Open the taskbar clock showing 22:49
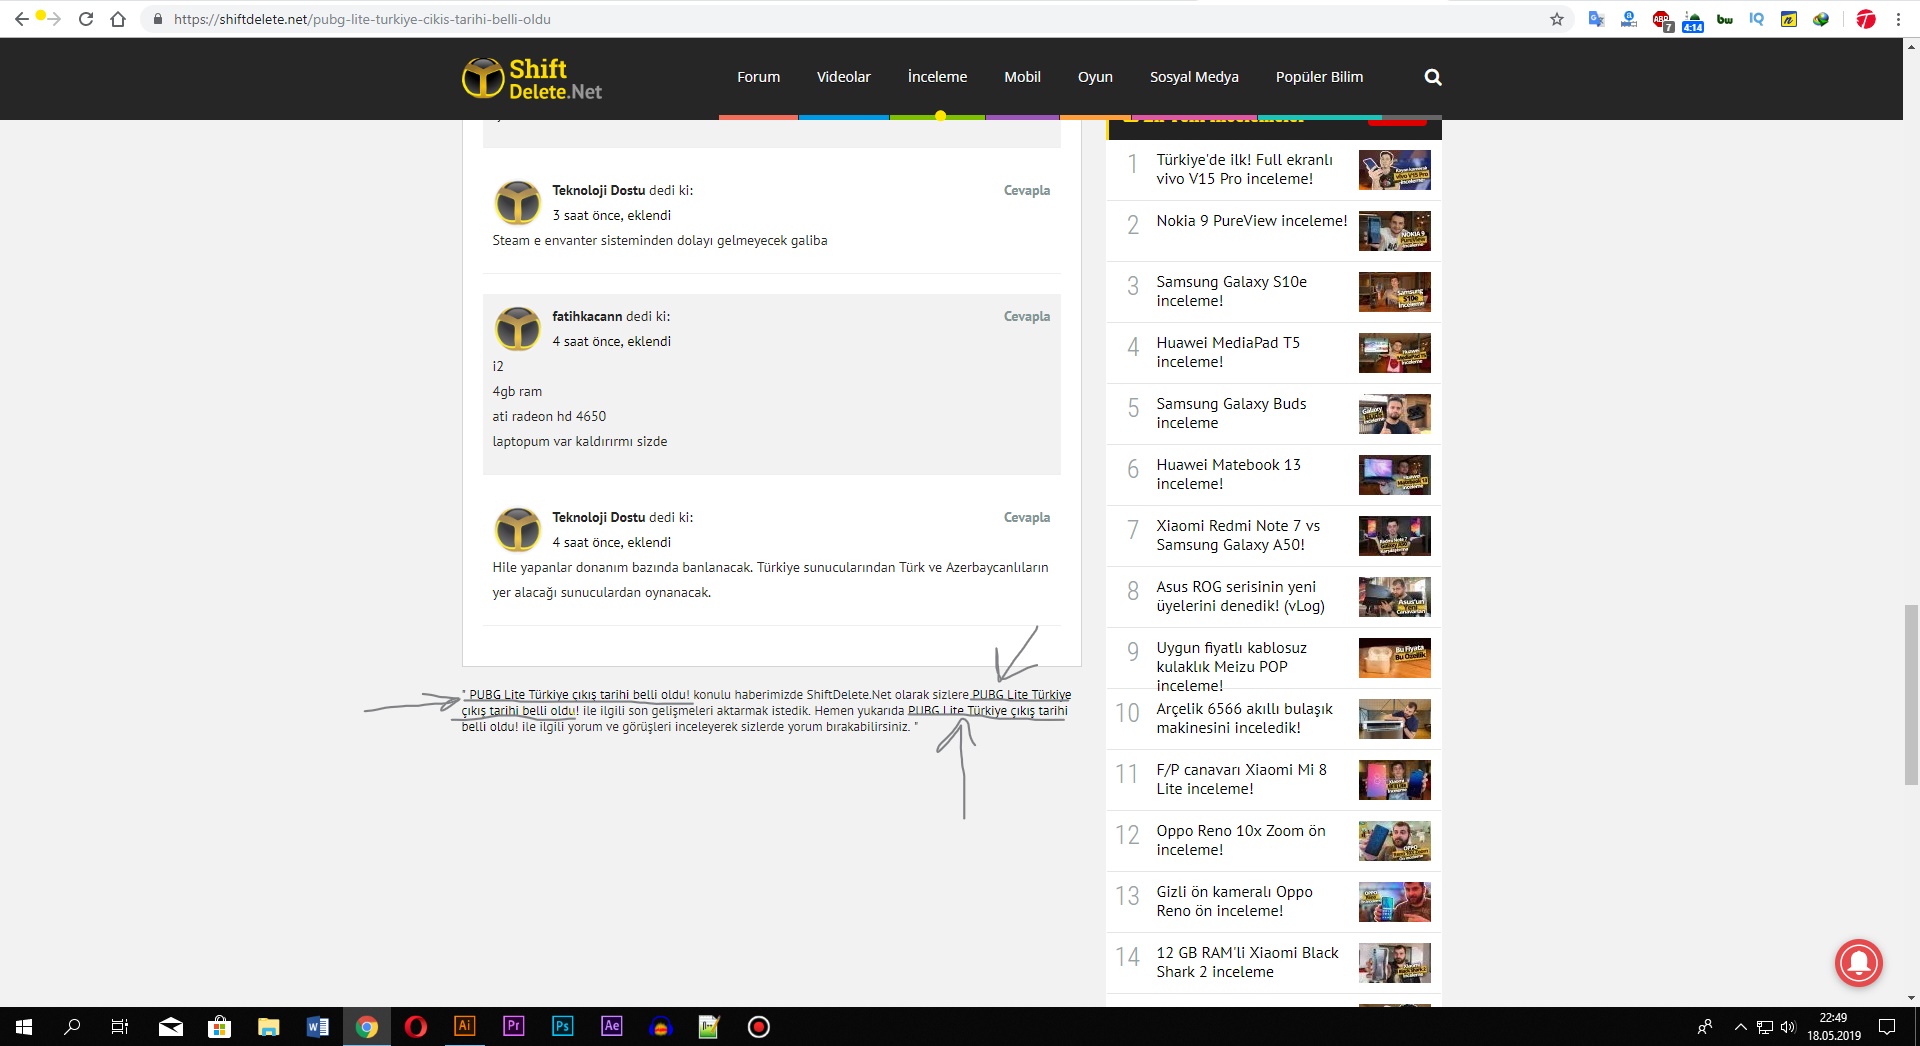This screenshot has height=1046, width=1920. [1834, 1027]
